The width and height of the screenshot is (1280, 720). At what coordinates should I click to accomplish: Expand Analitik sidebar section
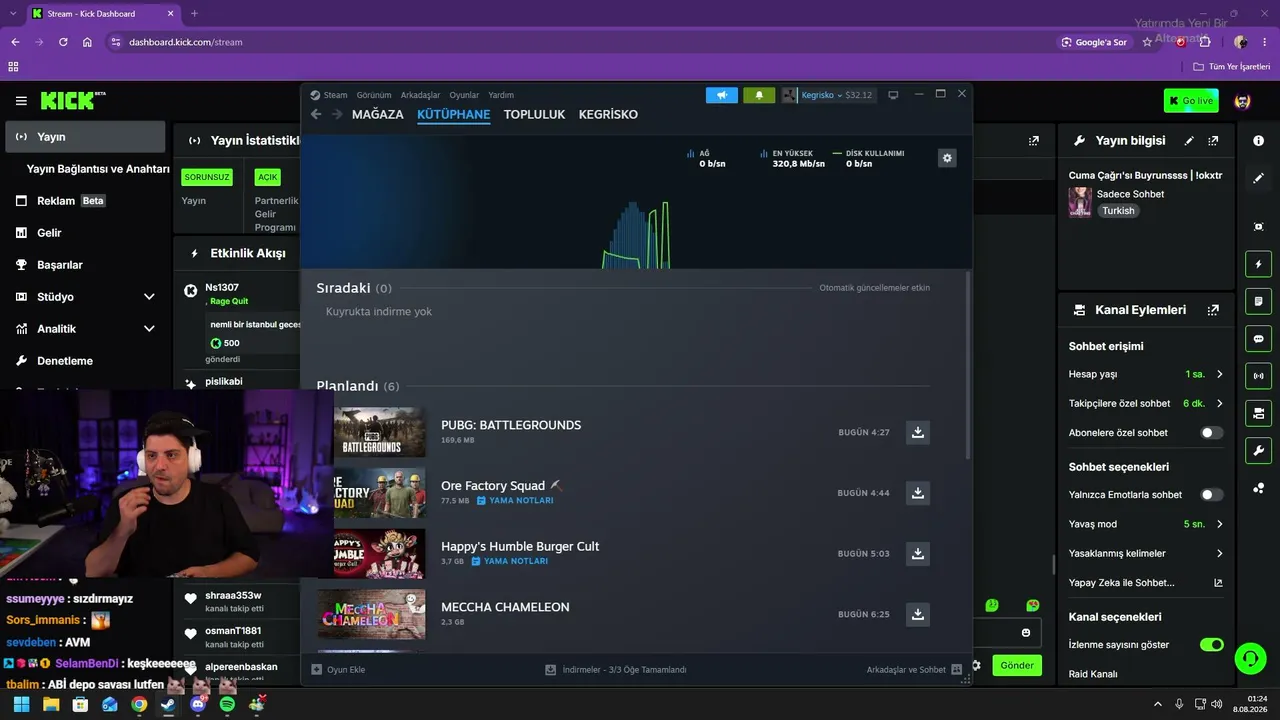(x=149, y=329)
